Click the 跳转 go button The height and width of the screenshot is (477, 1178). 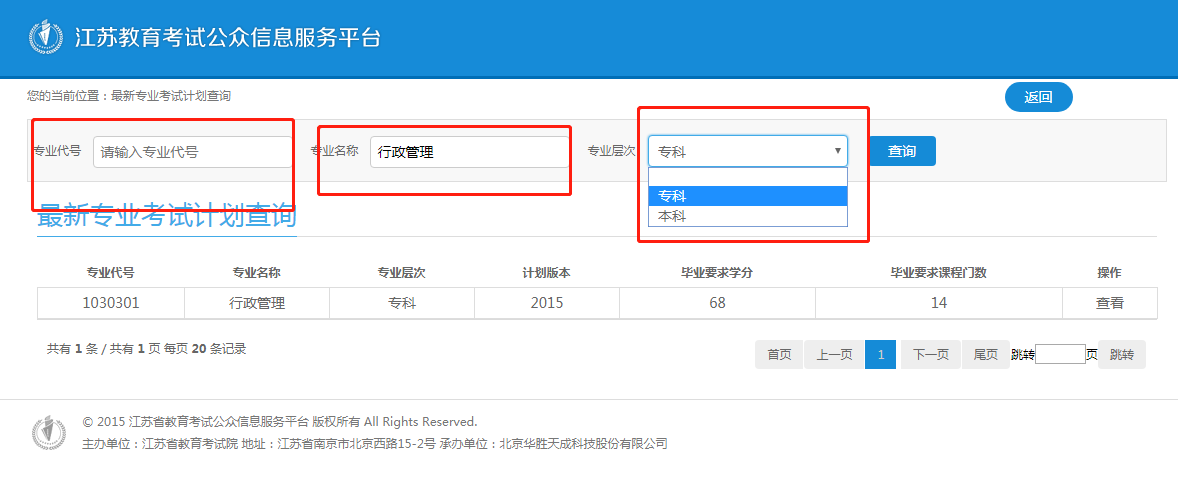[x=1122, y=355]
